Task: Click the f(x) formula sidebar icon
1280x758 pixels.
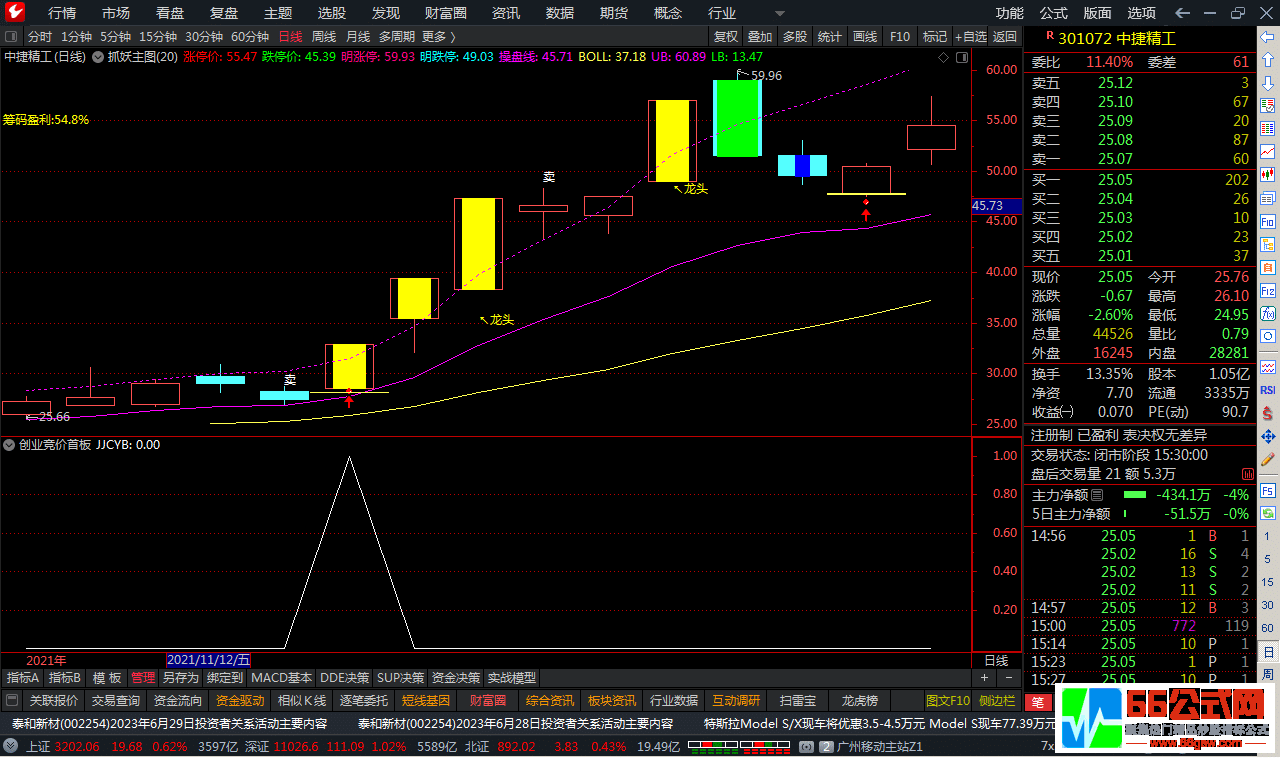Action: coord(1268,314)
